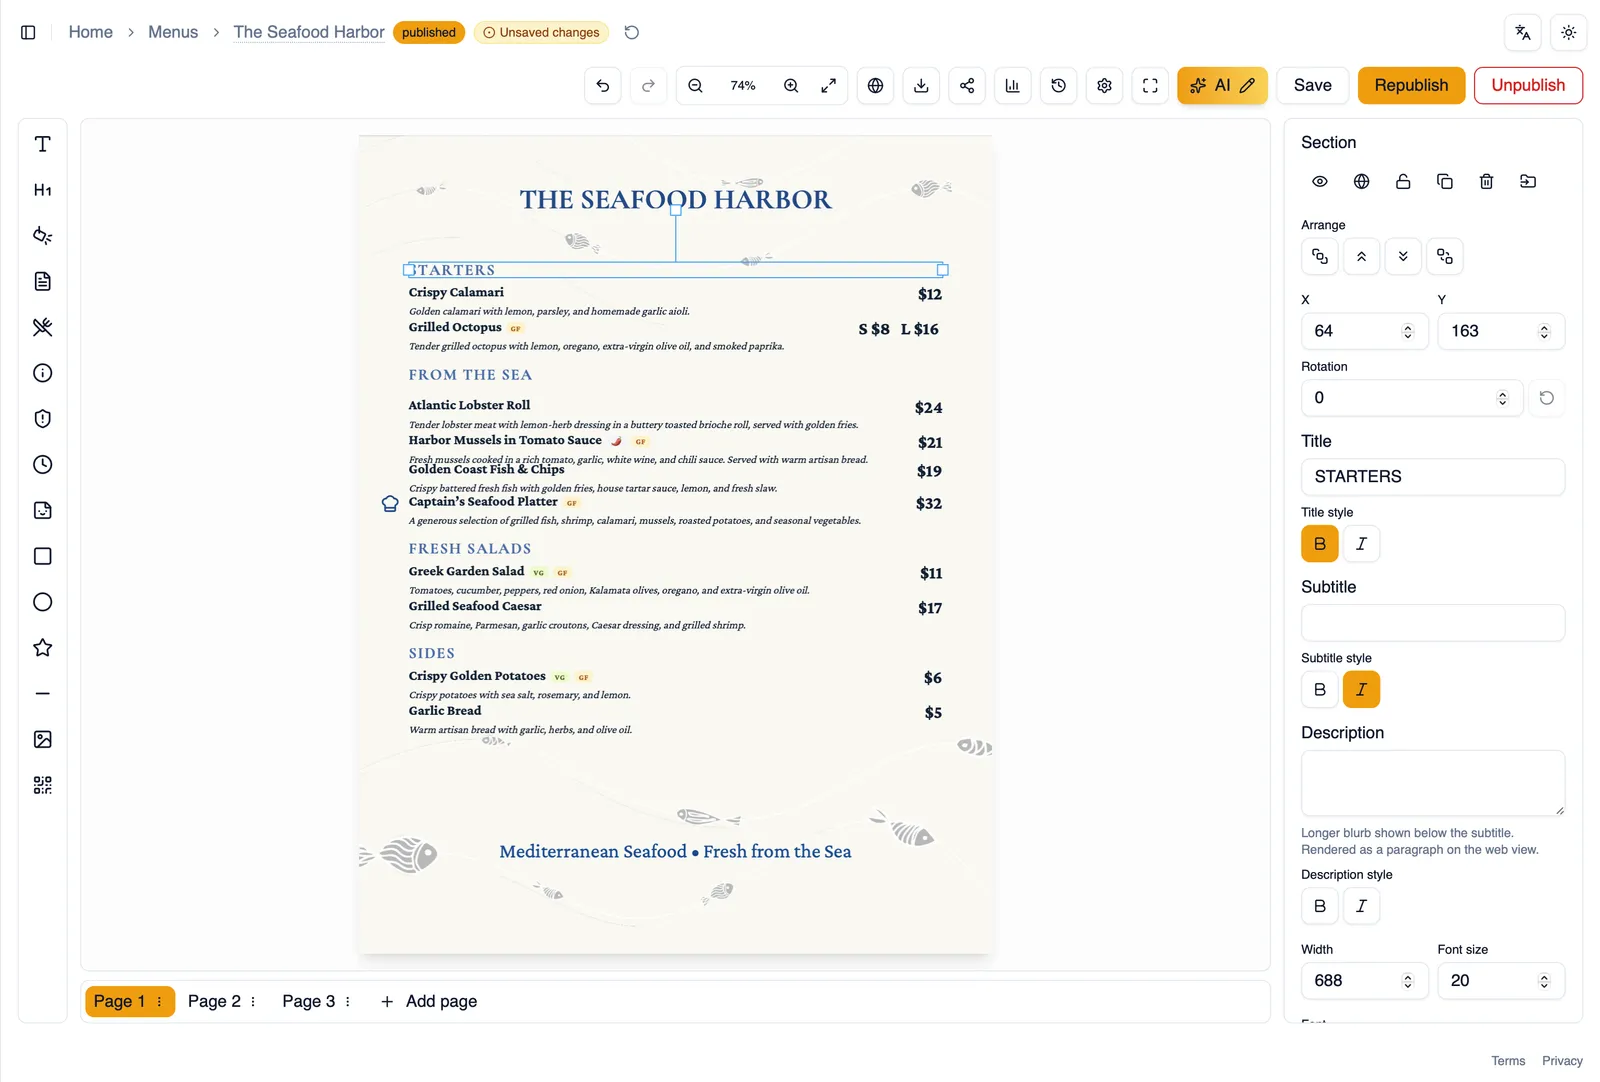Viewport: 1600px width, 1082px height.
Task: Click the Unpublish button
Action: click(1528, 86)
